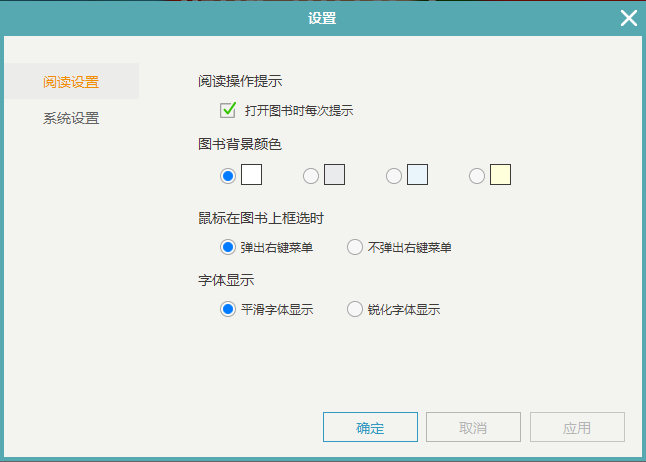Click the 设置 title bar text
This screenshot has width=646, height=462.
322,18
